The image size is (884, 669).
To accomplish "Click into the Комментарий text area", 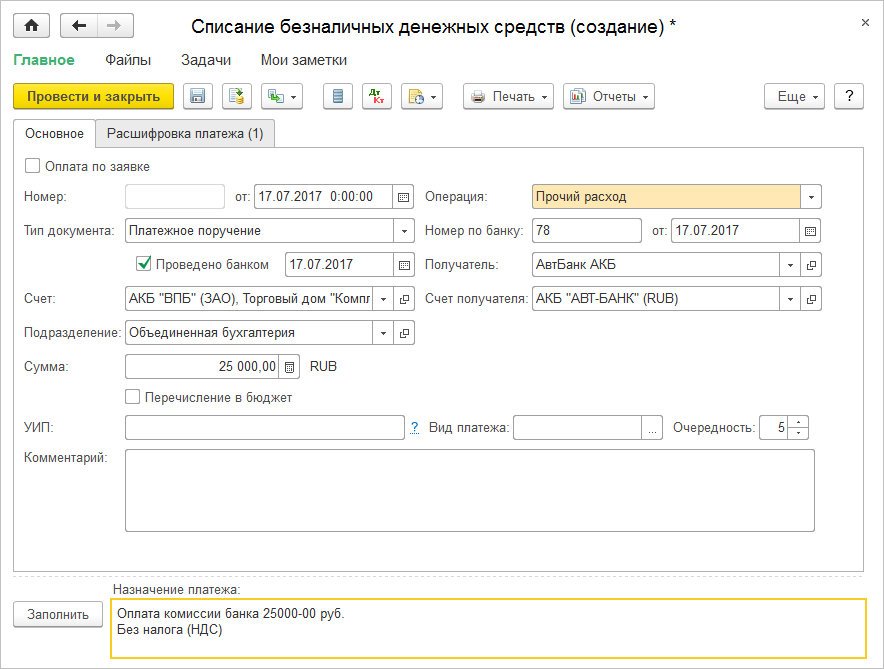I will tap(470, 490).
